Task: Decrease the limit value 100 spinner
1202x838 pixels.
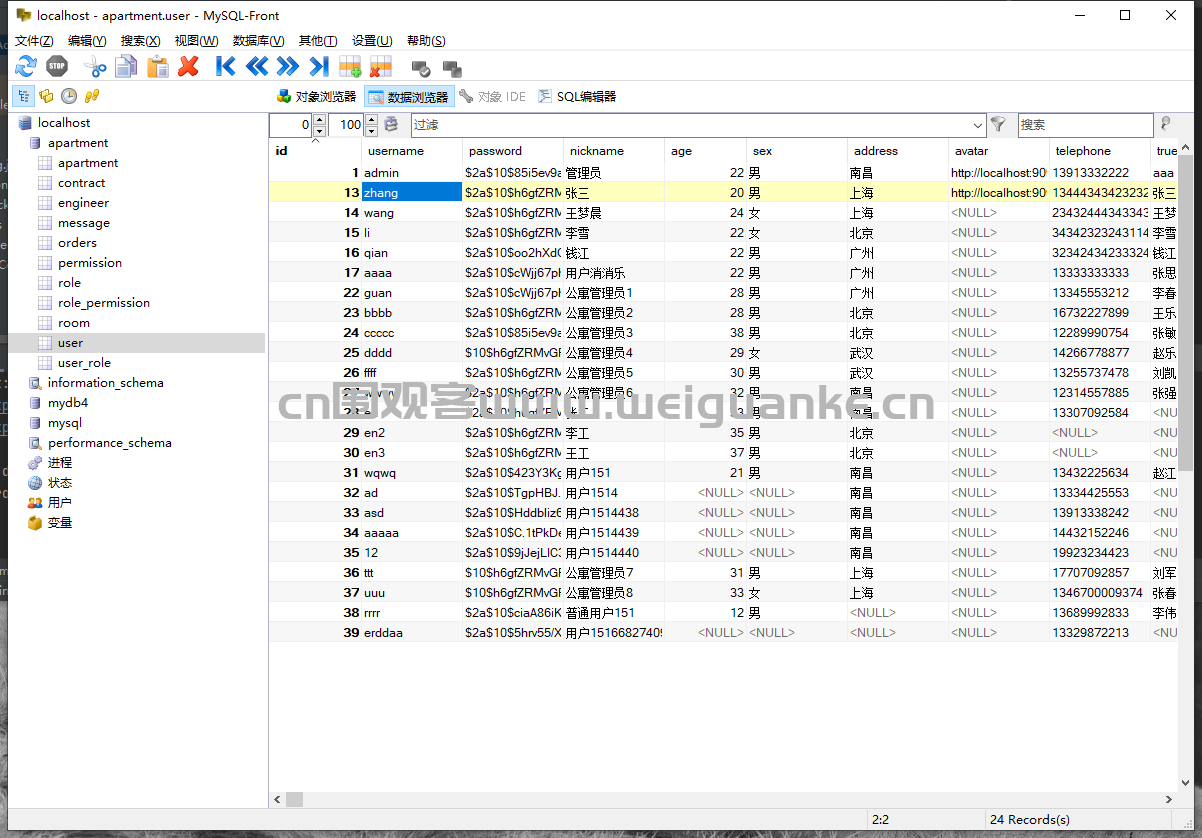Action: tap(371, 131)
